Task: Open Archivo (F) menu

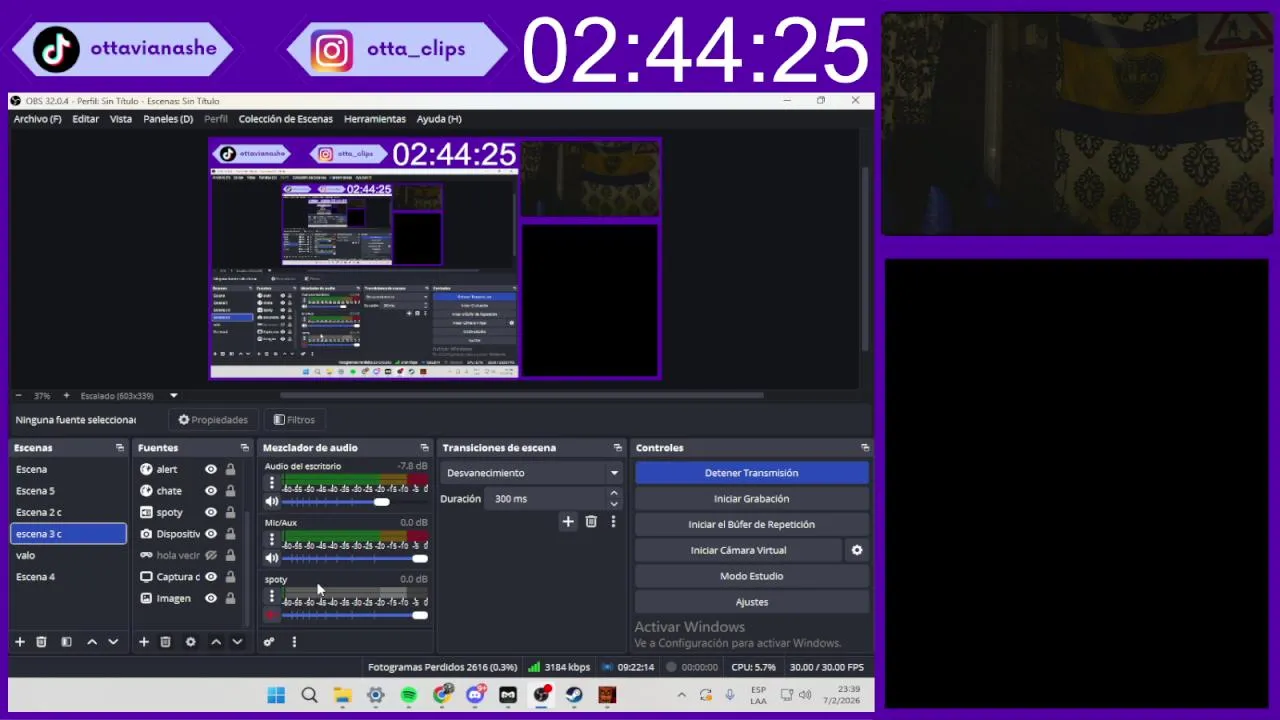Action: pos(37,119)
